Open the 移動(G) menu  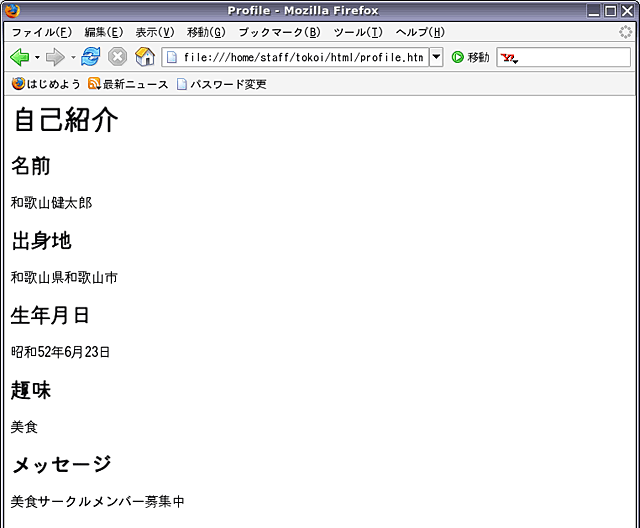[207, 32]
